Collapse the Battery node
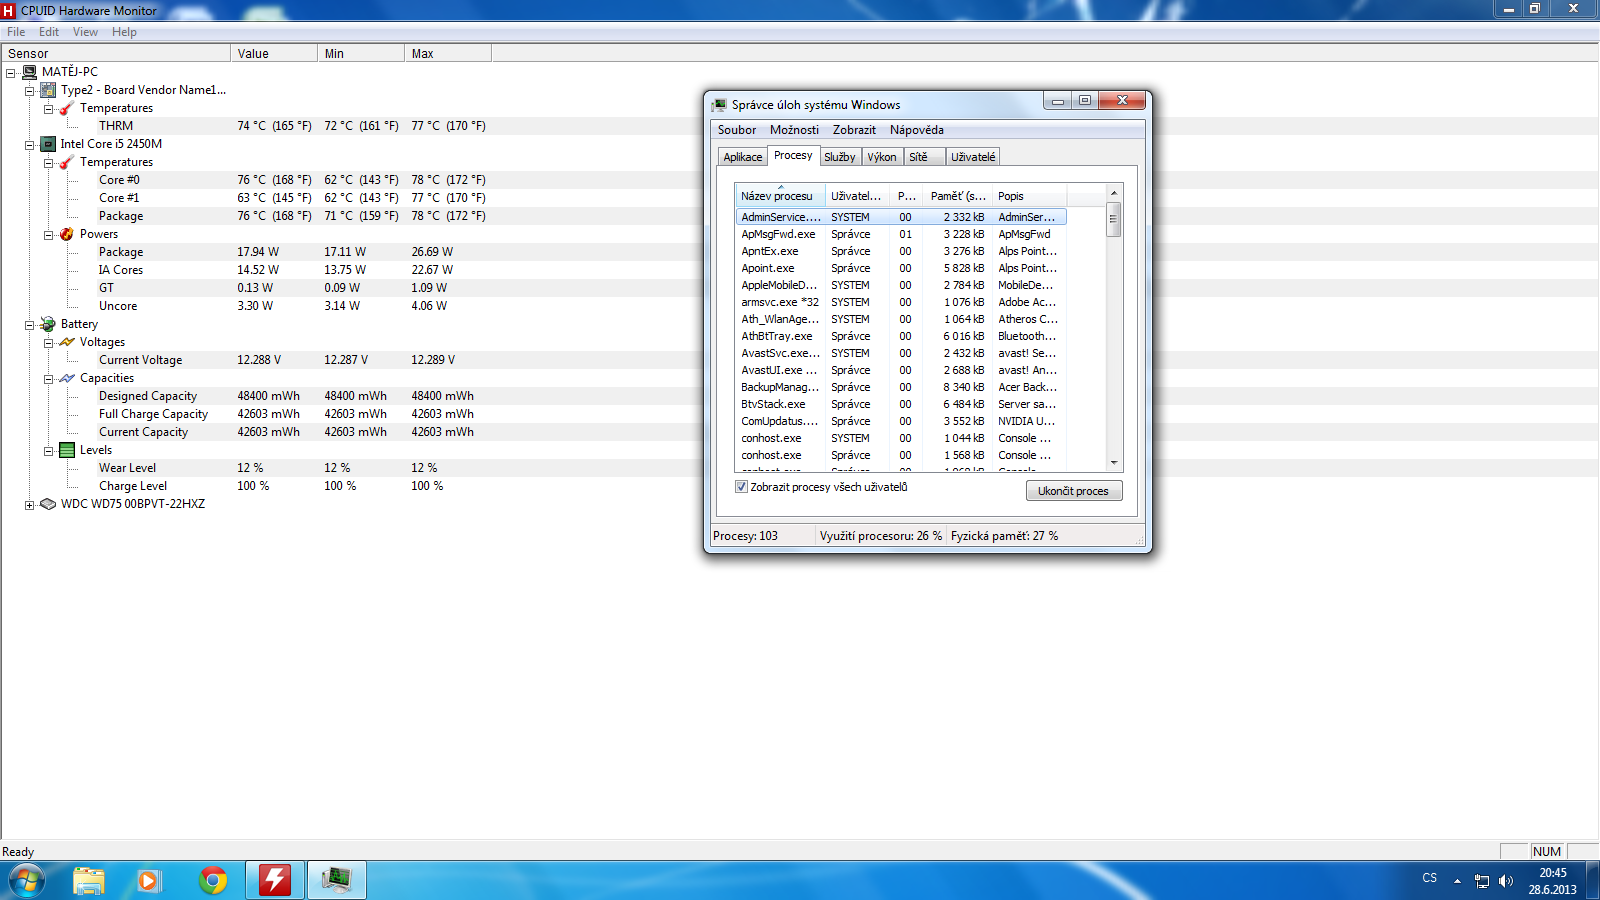 30,324
